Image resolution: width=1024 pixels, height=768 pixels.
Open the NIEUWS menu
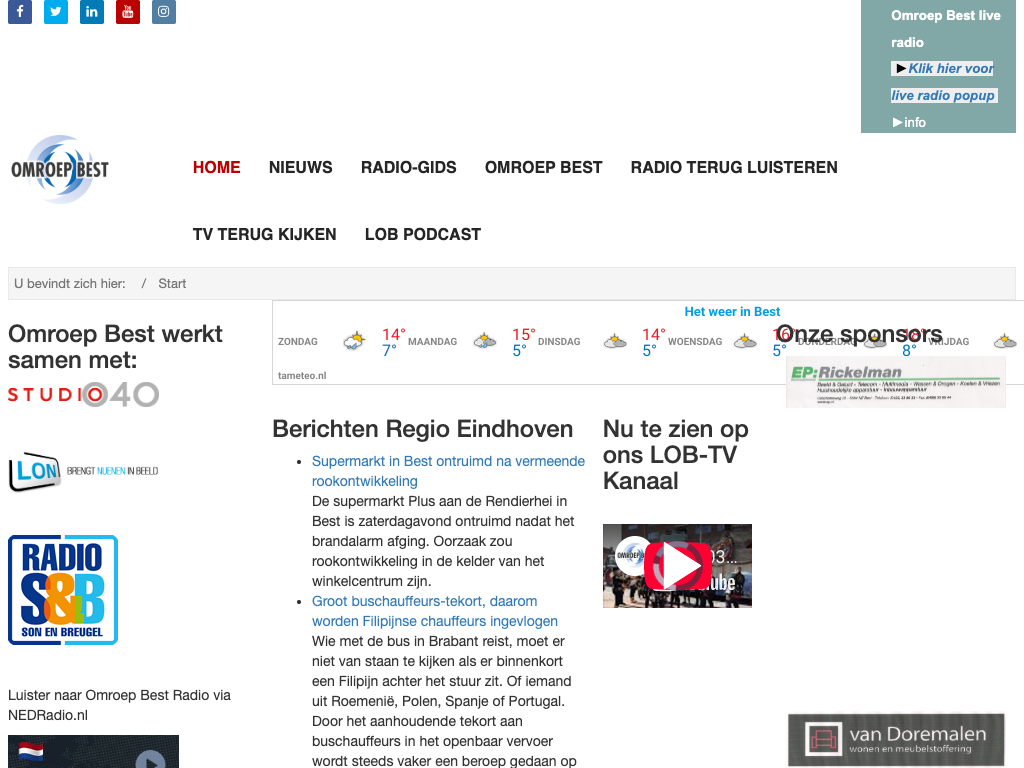tap(300, 167)
